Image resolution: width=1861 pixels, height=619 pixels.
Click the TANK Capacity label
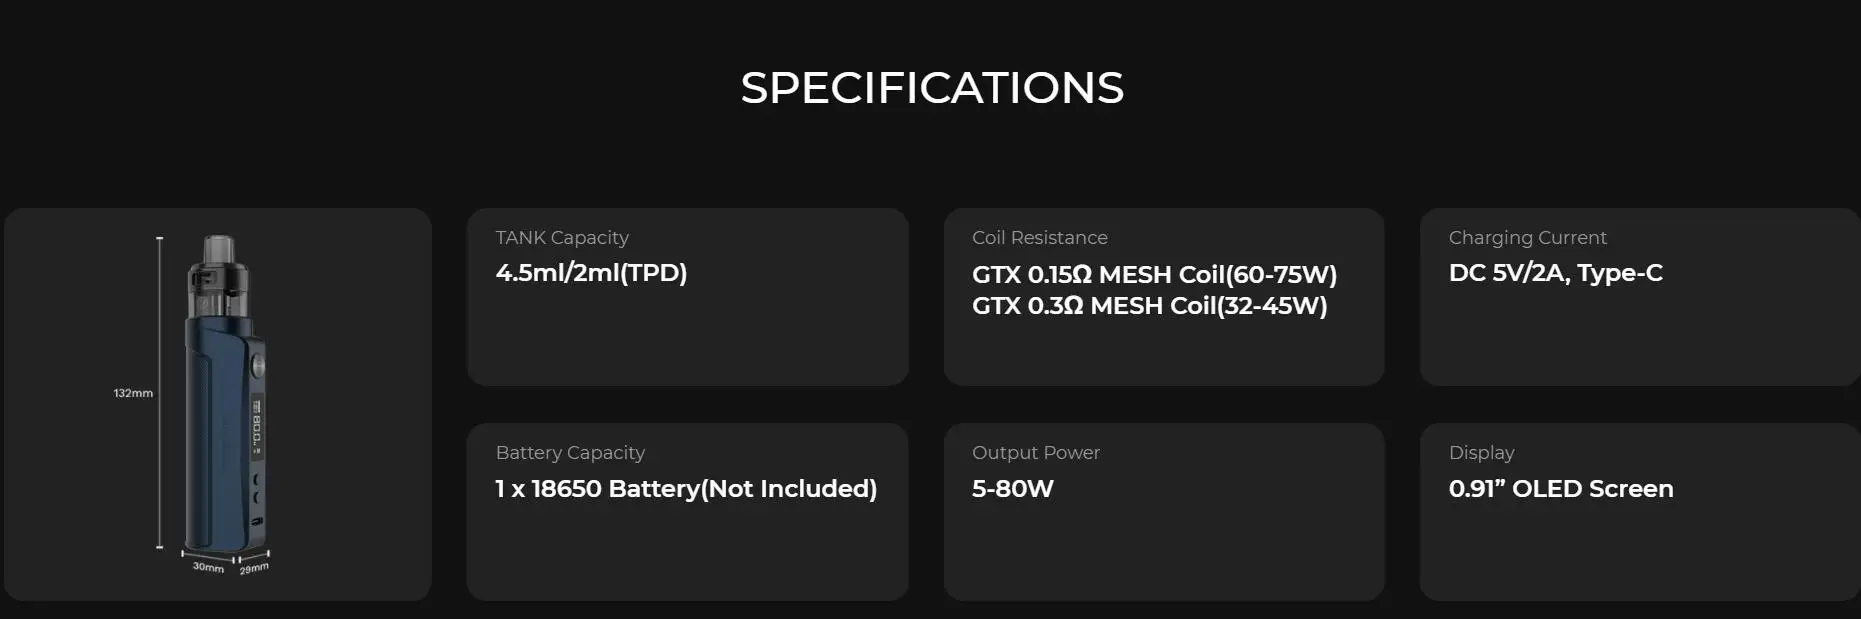coord(562,238)
